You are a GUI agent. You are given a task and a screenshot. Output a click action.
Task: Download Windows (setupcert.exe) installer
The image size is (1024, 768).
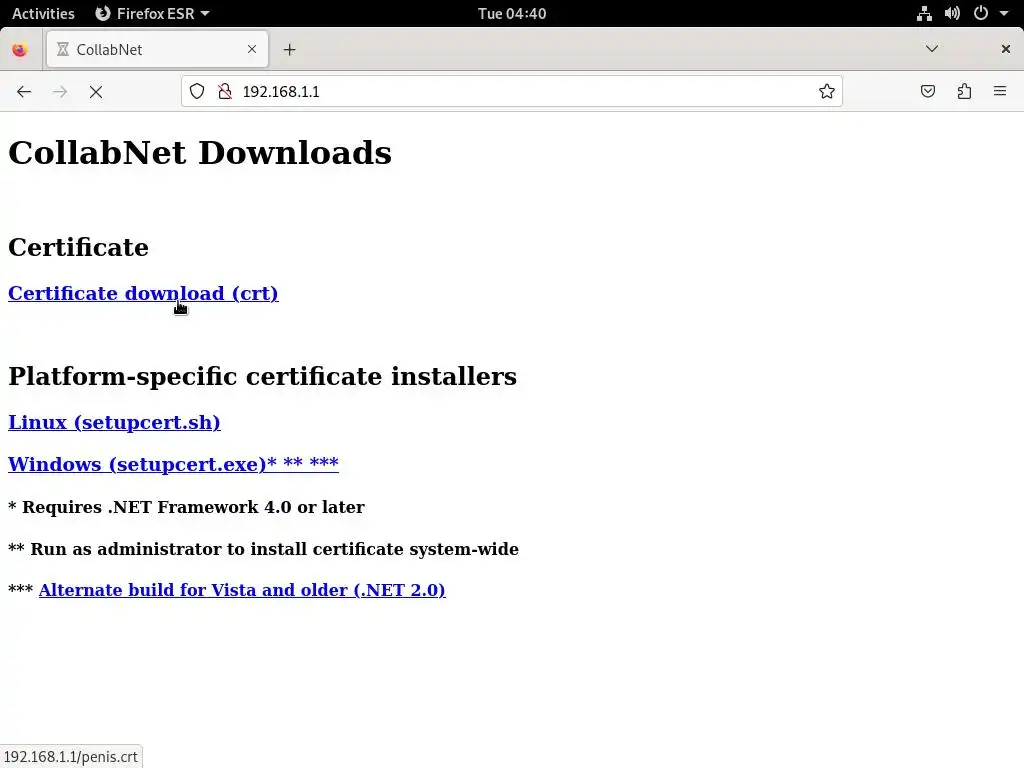pyautogui.click(x=173, y=464)
